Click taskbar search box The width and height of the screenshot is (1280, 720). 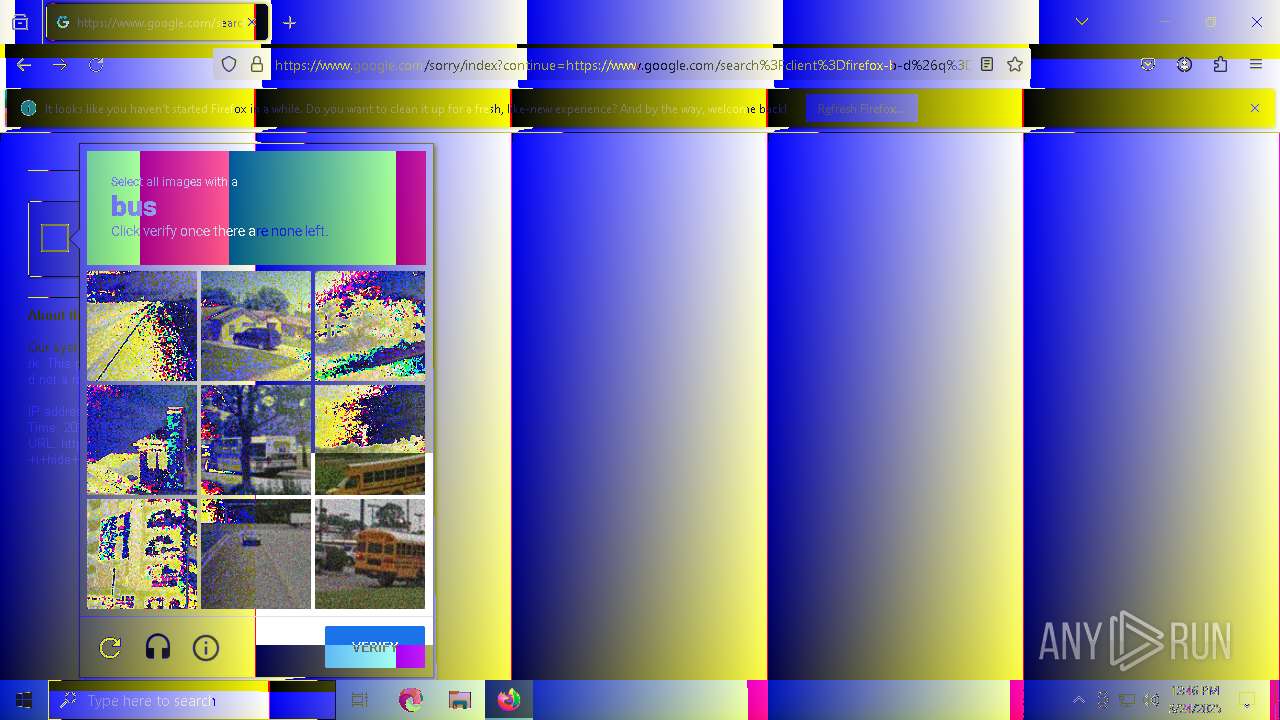tap(192, 700)
